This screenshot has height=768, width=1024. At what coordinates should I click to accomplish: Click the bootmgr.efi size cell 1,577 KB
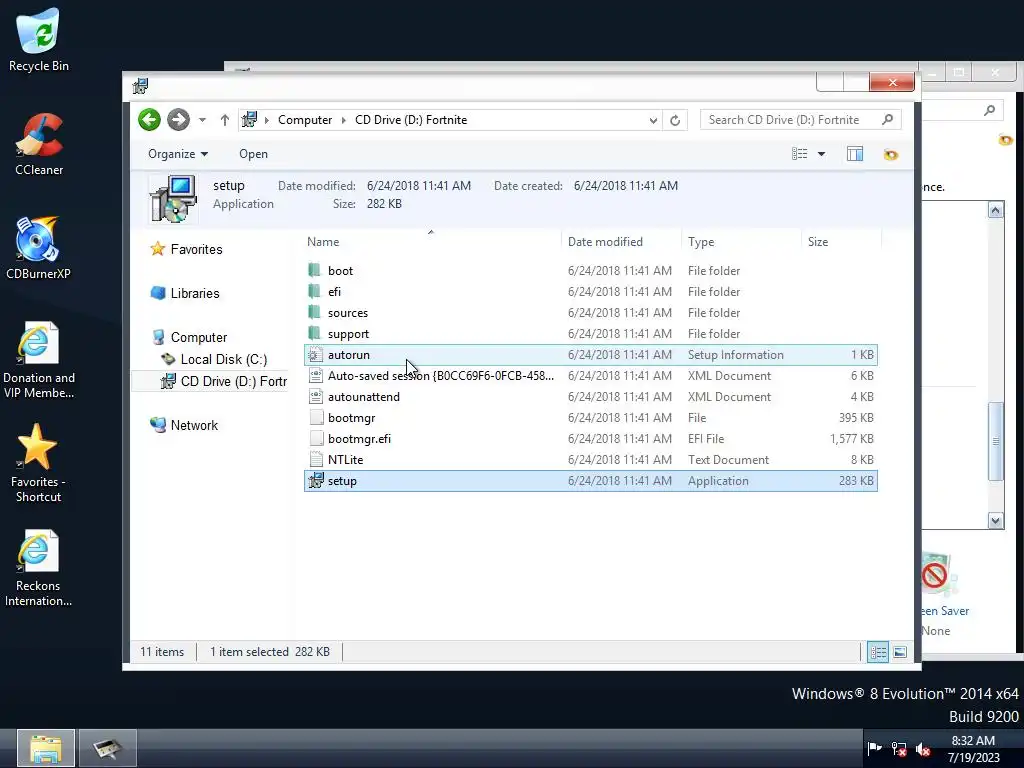tap(852, 439)
